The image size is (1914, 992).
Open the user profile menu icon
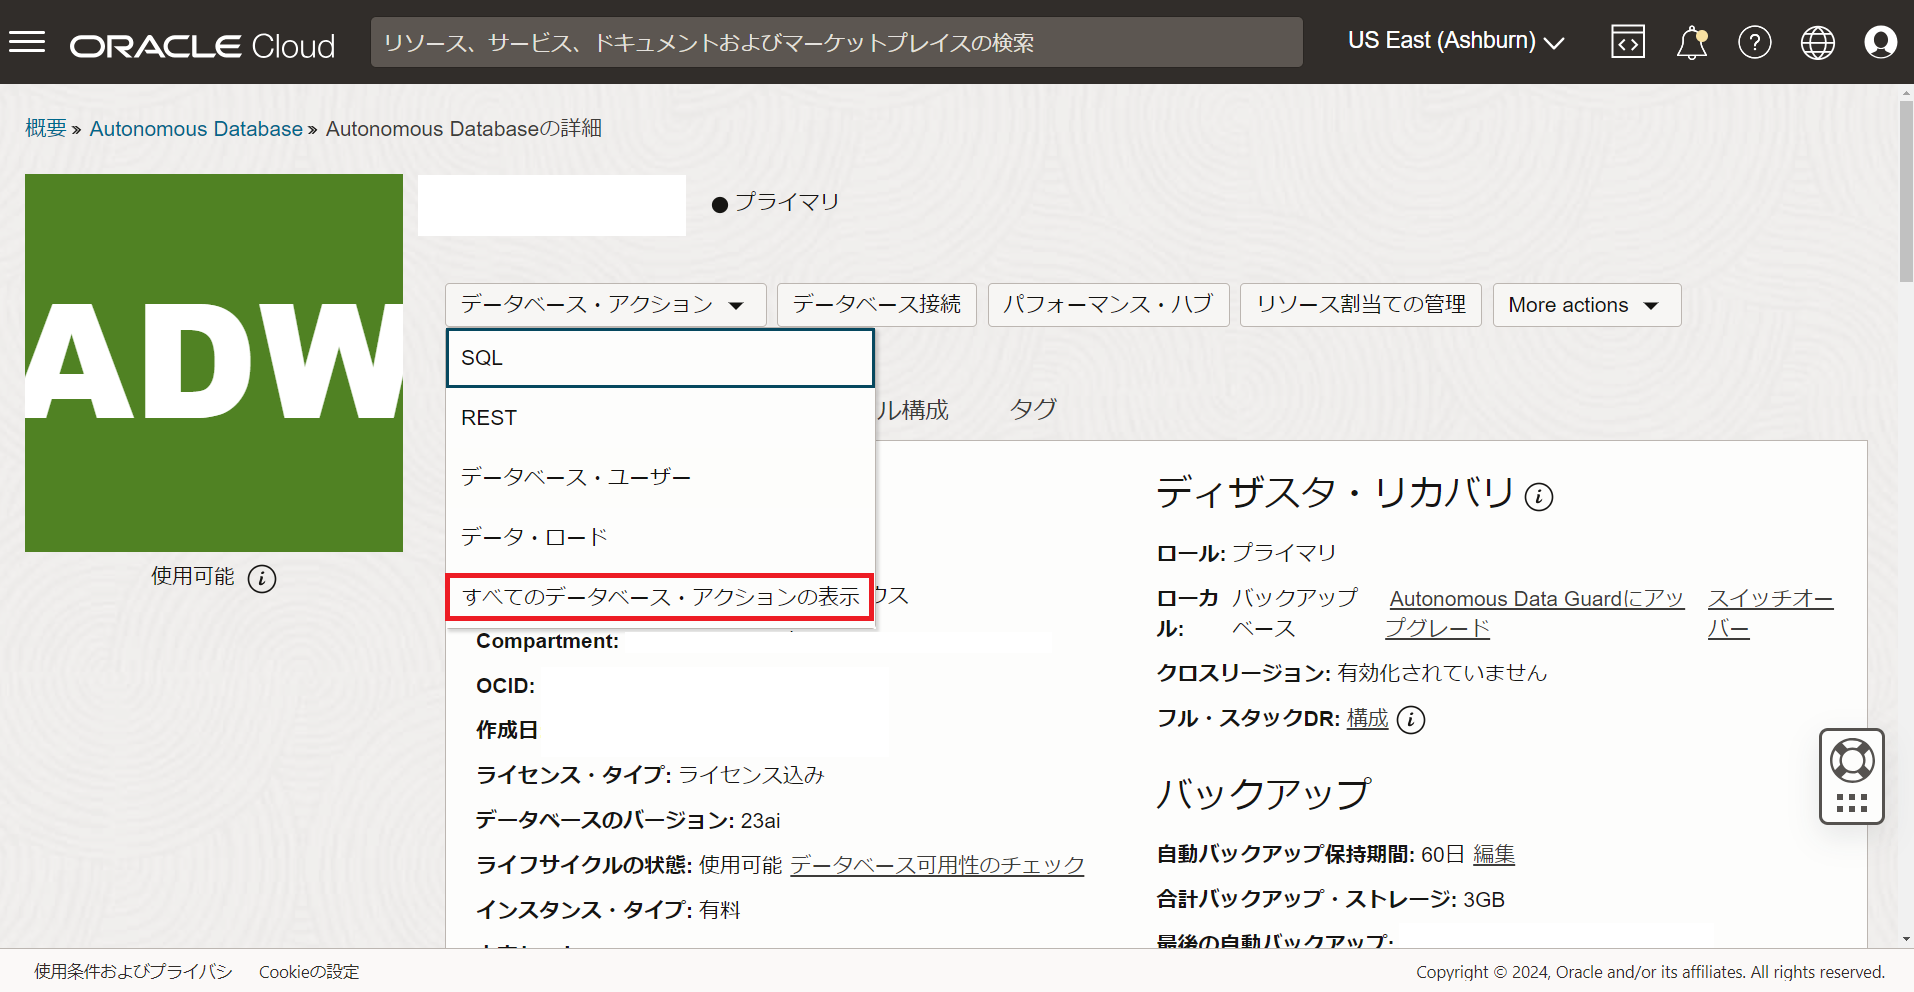[1881, 42]
